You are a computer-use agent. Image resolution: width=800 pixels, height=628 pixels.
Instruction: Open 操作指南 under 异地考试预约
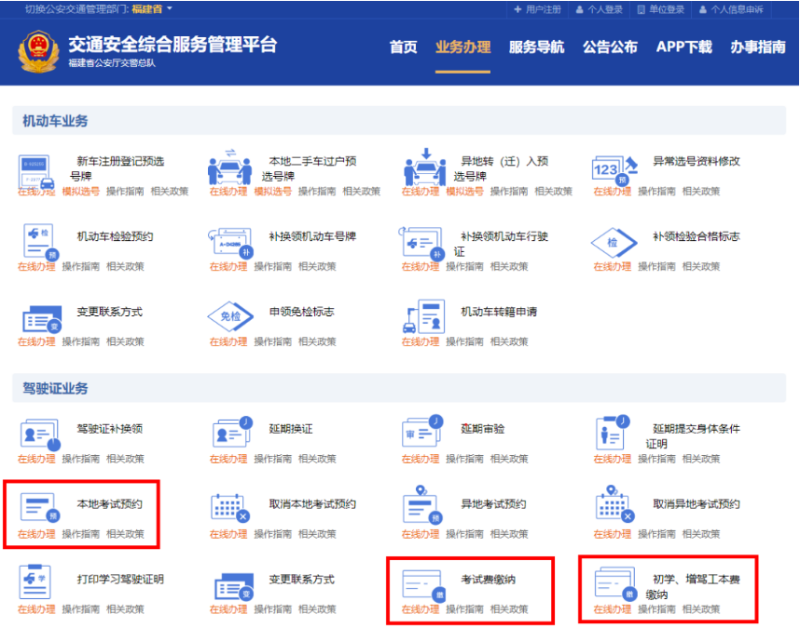point(464,534)
